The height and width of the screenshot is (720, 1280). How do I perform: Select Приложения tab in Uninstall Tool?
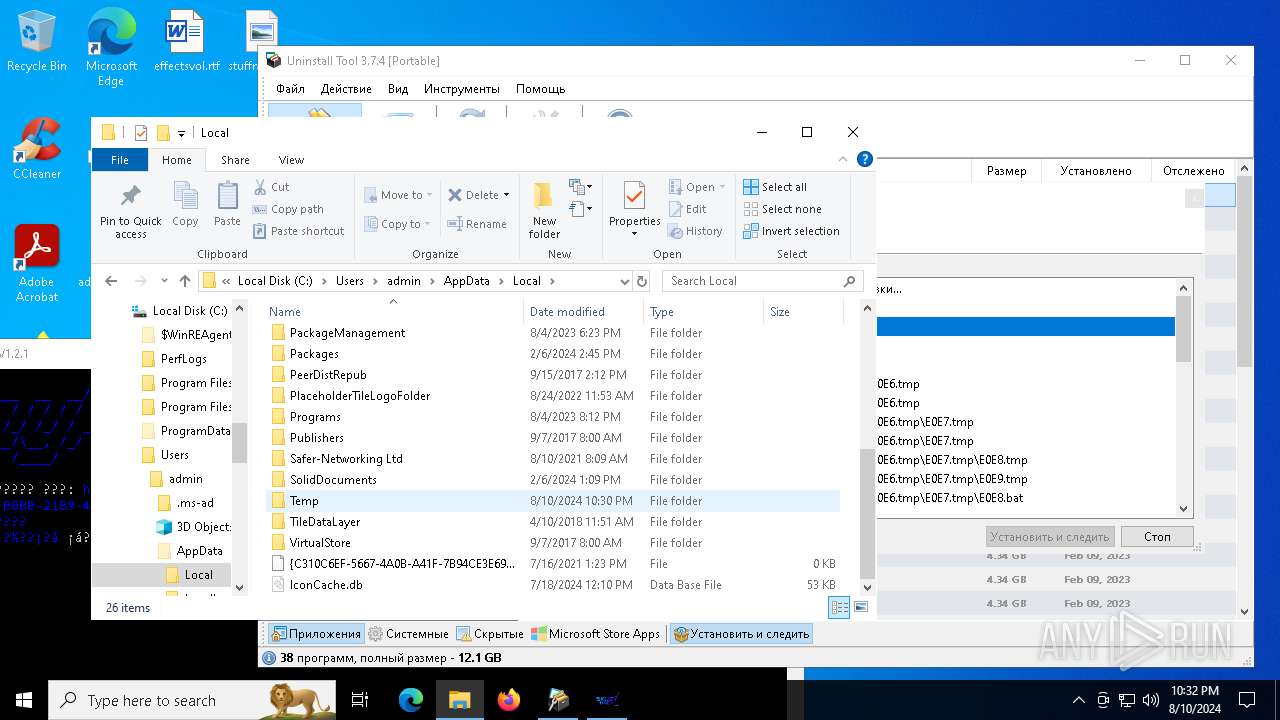316,634
